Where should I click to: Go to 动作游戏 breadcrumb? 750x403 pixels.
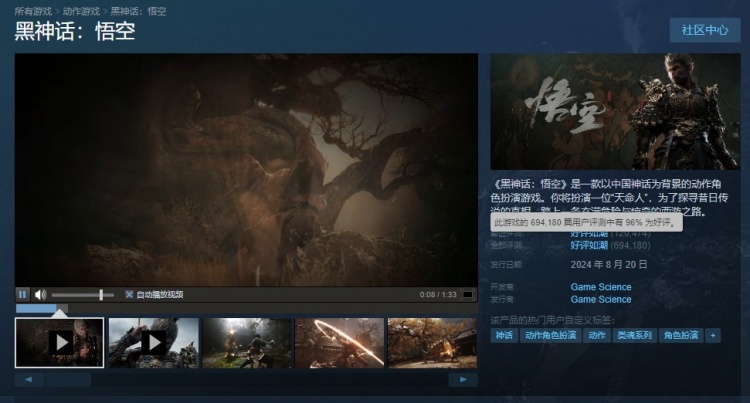[81, 11]
